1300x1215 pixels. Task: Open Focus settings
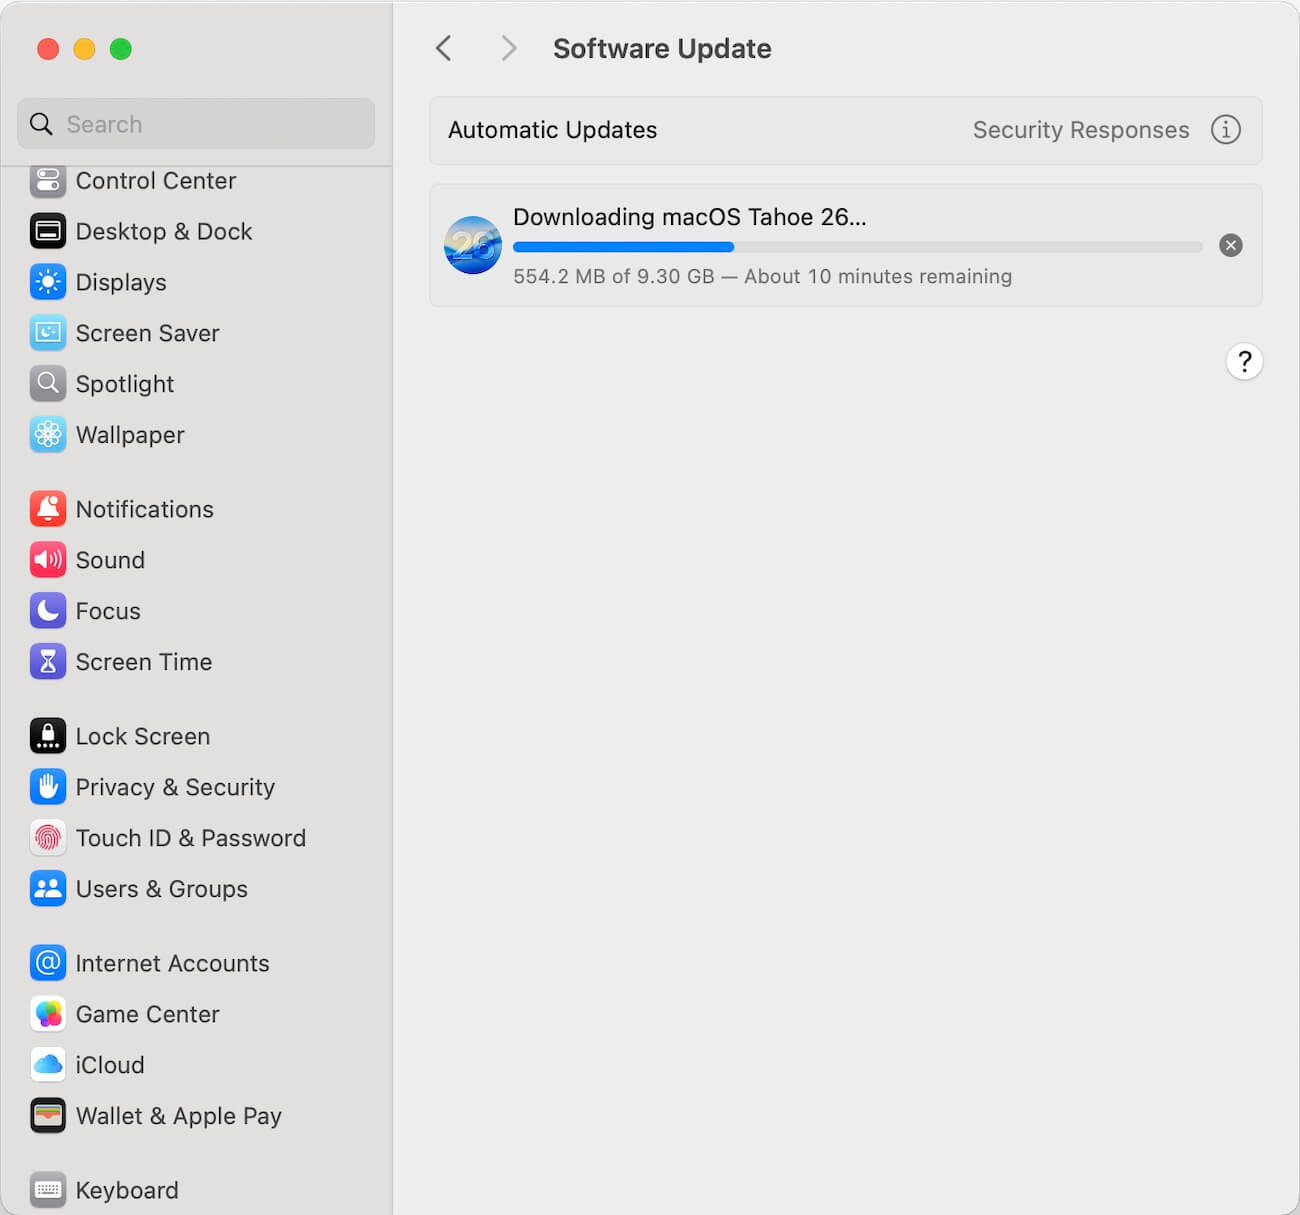pyautogui.click(x=107, y=611)
